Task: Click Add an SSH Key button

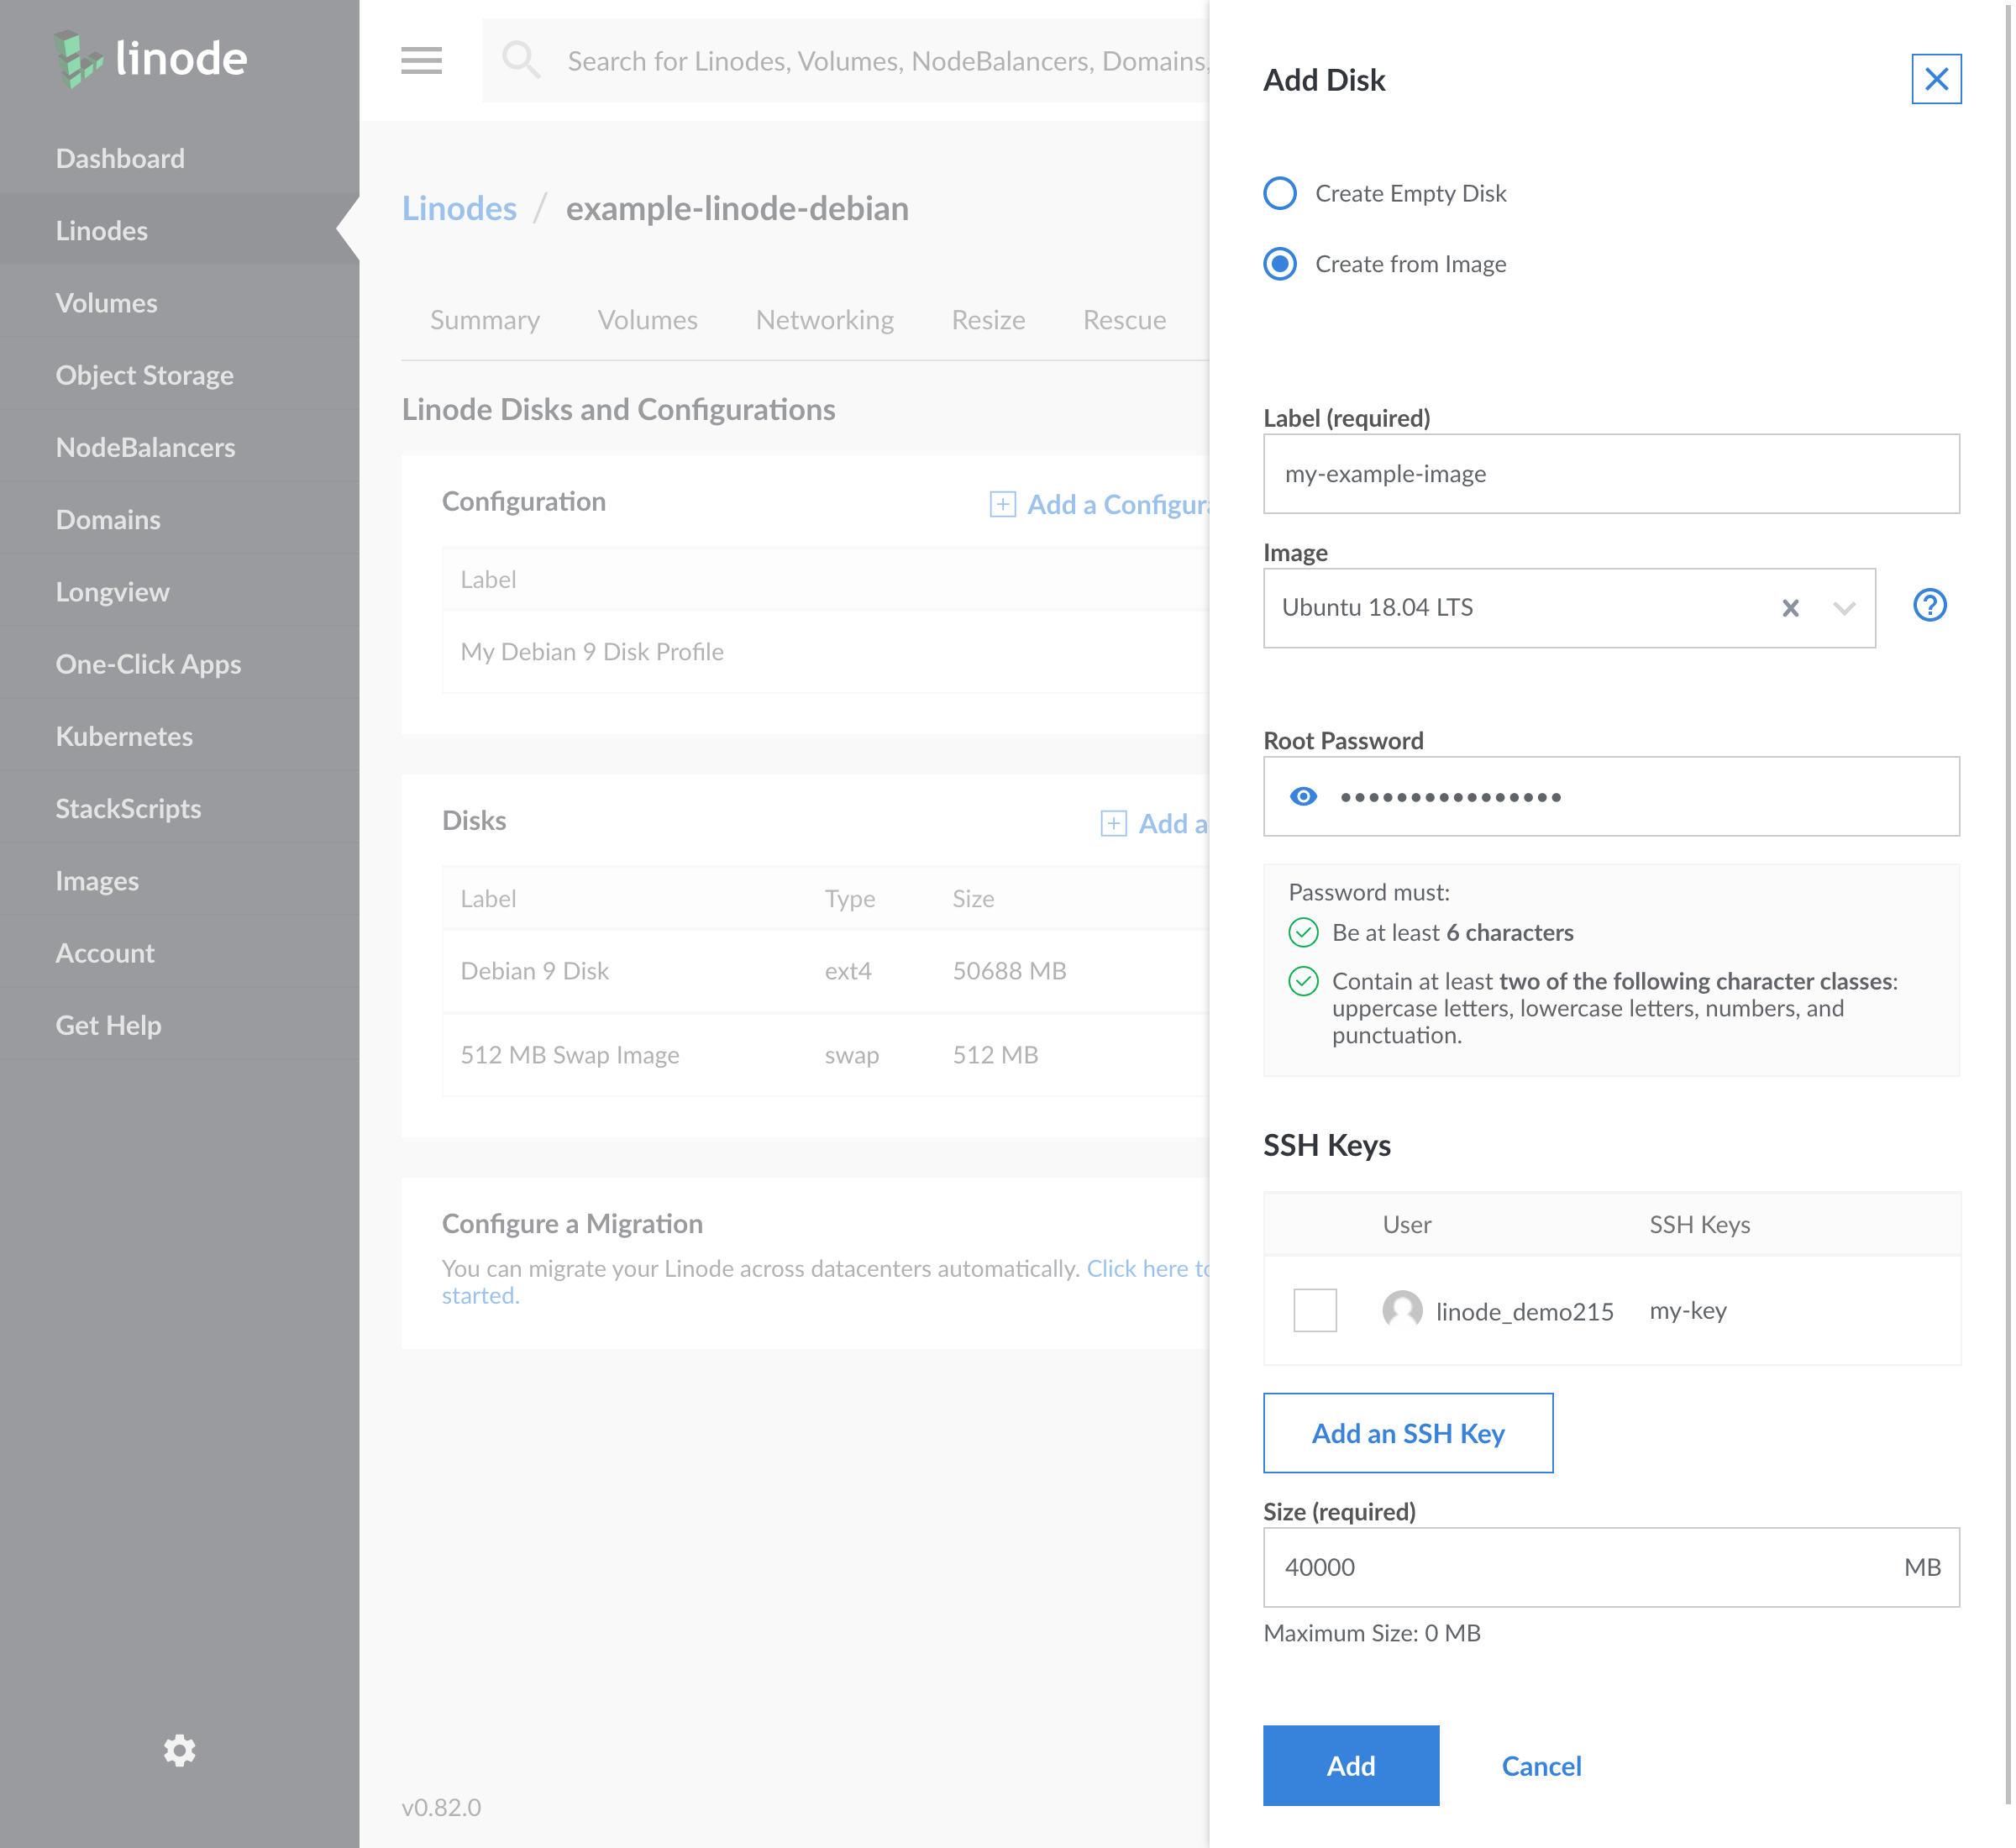Action: [1407, 1433]
